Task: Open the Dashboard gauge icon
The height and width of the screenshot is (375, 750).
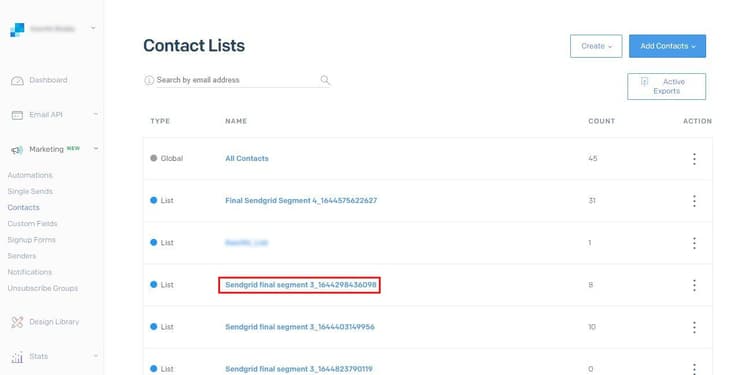Action: [17, 80]
